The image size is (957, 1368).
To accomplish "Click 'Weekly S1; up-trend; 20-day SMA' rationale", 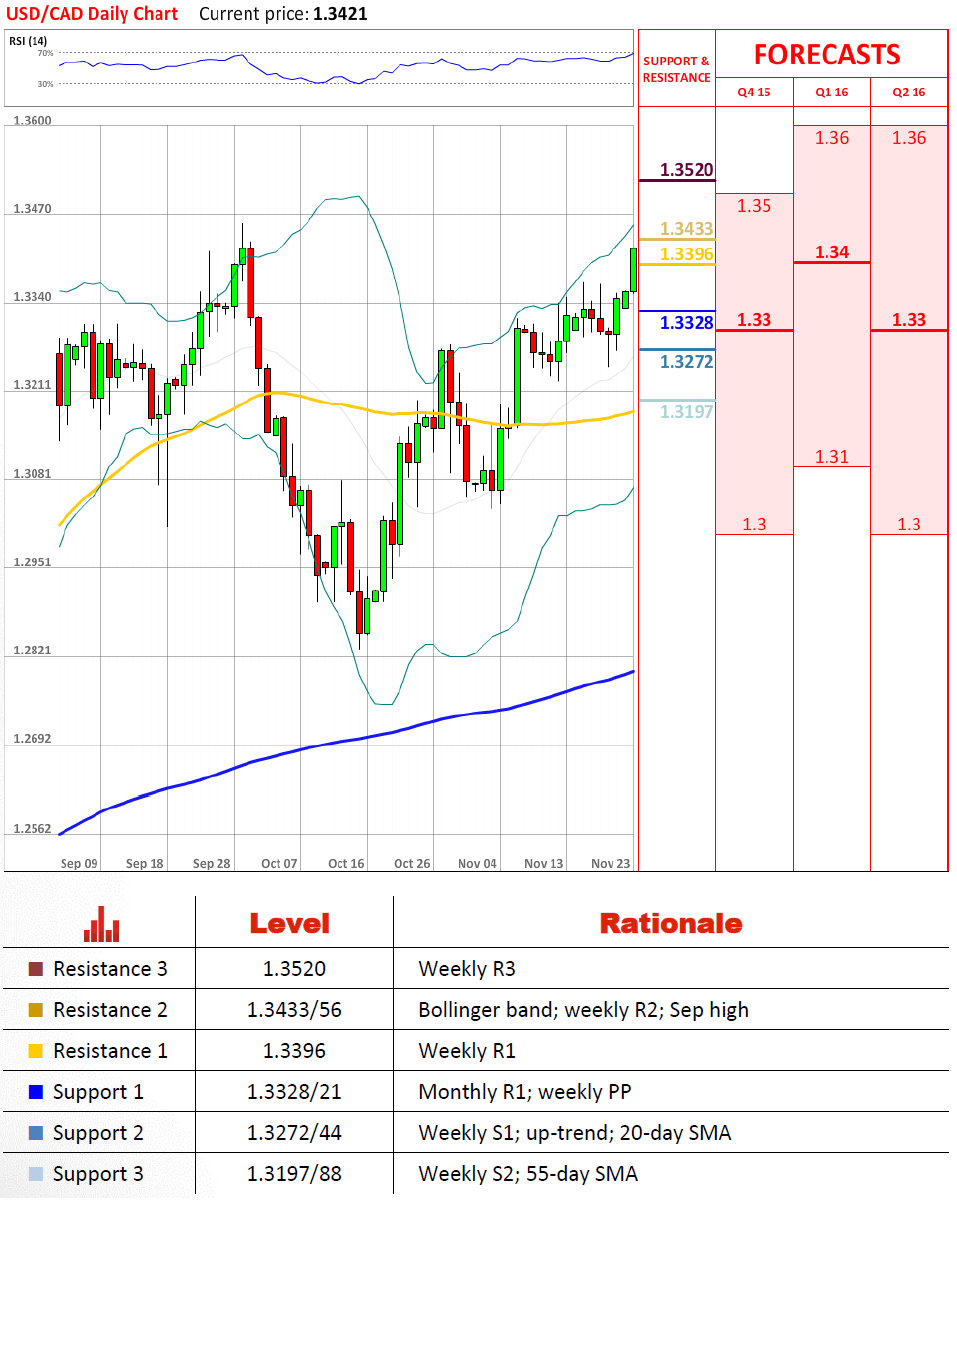I will coord(575,1133).
